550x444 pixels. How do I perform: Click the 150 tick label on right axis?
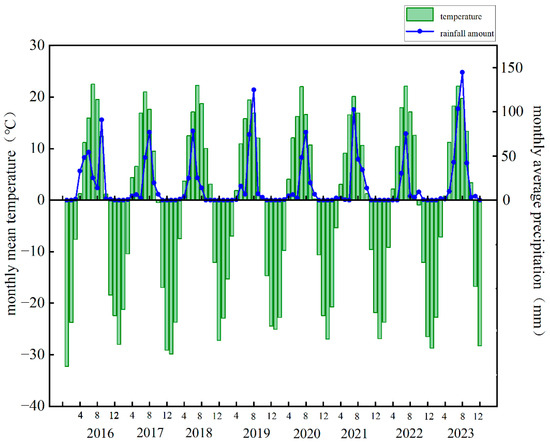point(514,67)
